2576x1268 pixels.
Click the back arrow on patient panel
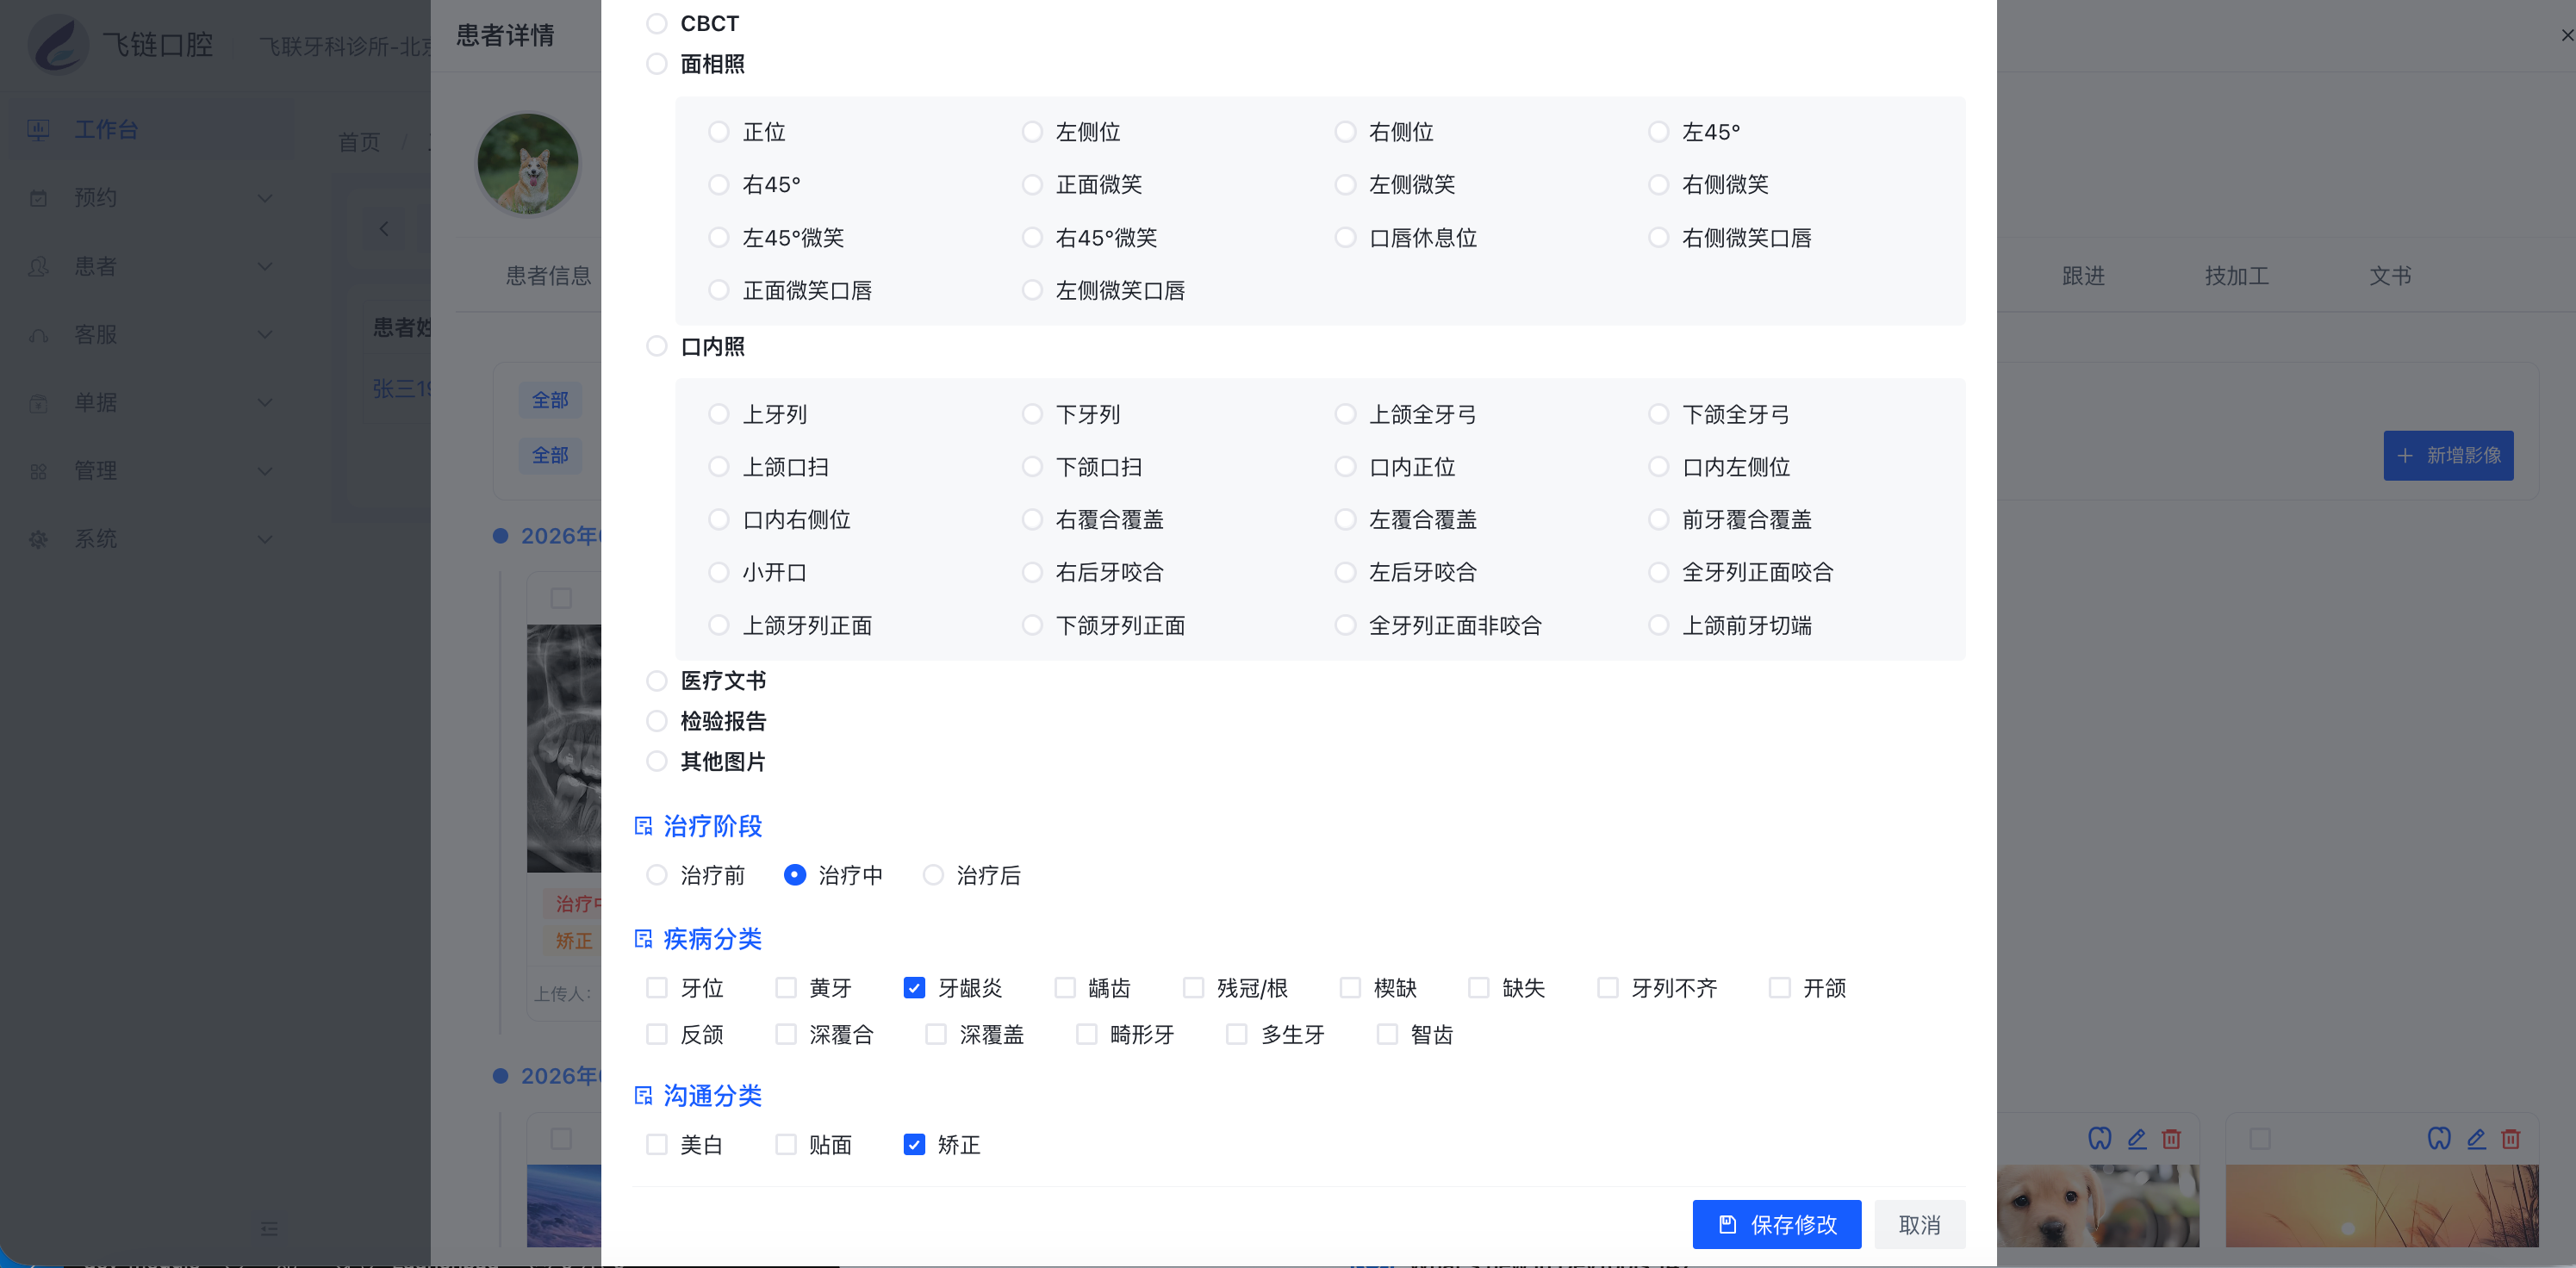[x=384, y=229]
